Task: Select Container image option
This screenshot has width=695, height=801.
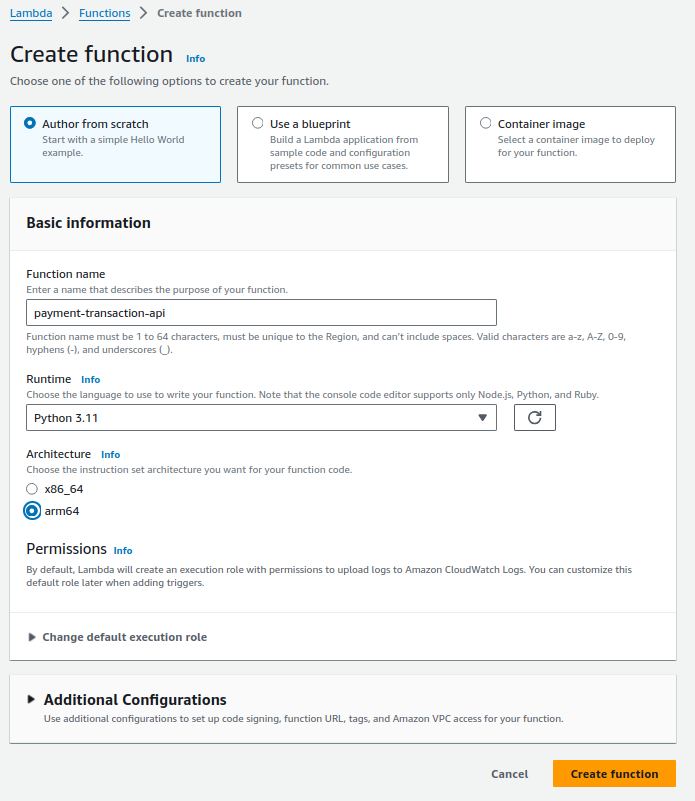Action: click(486, 123)
